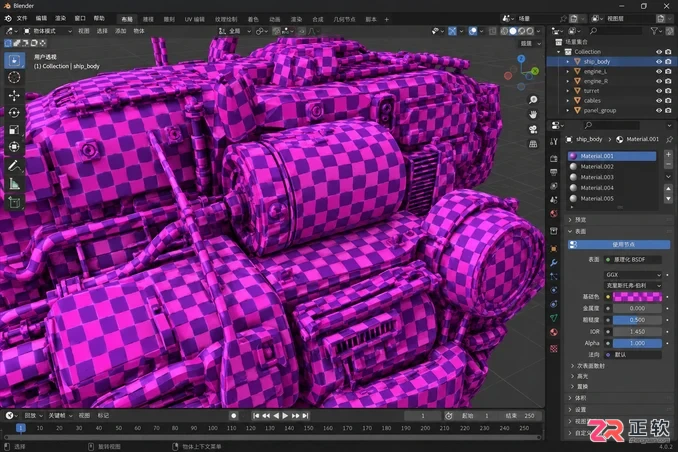Open the Physics properties tab
Image resolution: width=678 pixels, height=452 pixels.
554,290
